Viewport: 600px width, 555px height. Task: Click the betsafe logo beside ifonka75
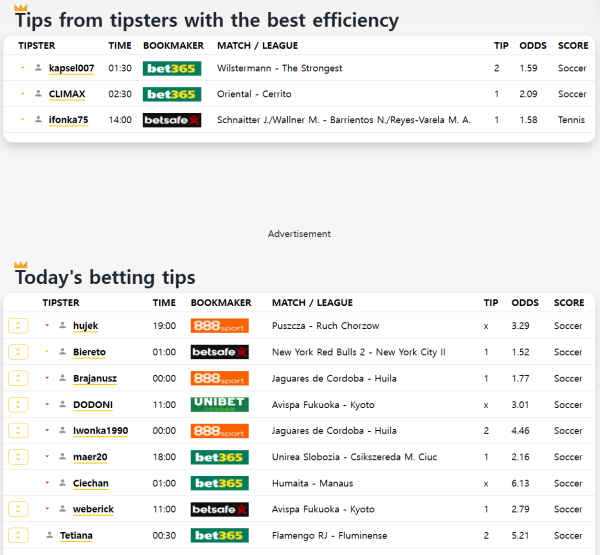pyautogui.click(x=171, y=120)
